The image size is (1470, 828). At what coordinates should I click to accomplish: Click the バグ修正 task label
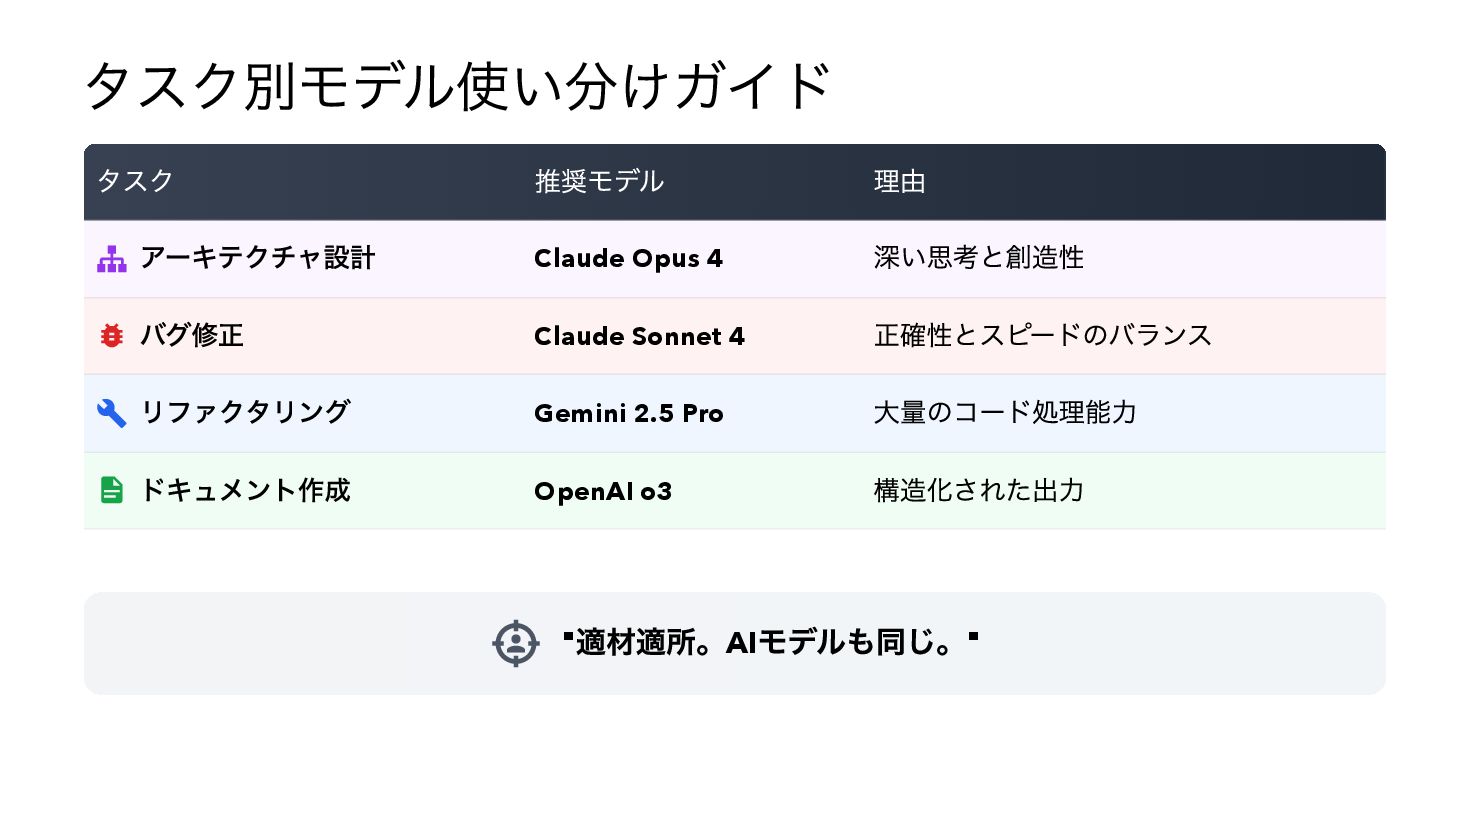coord(192,335)
